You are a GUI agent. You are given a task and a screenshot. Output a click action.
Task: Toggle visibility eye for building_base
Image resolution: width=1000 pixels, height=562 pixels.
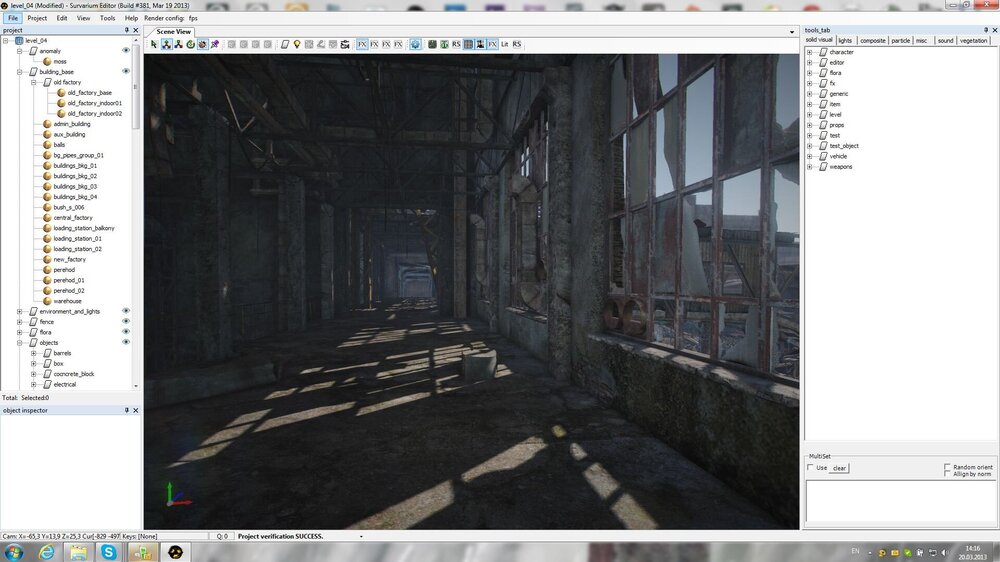click(x=126, y=71)
